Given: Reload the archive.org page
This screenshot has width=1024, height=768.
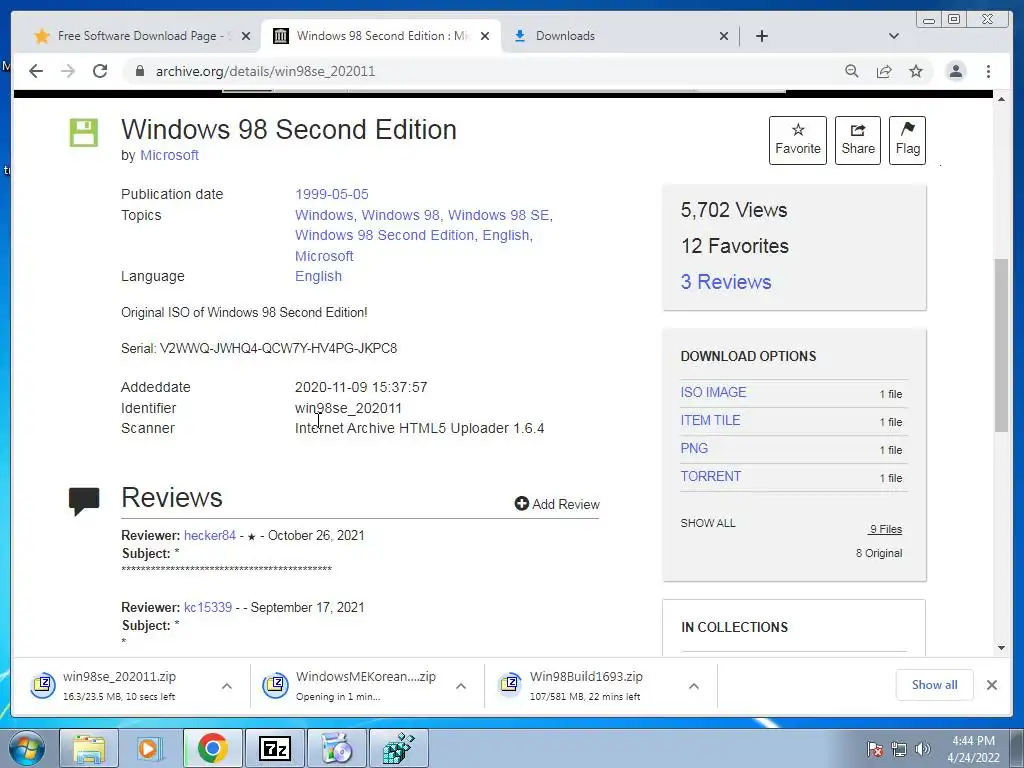Looking at the screenshot, I should [100, 71].
